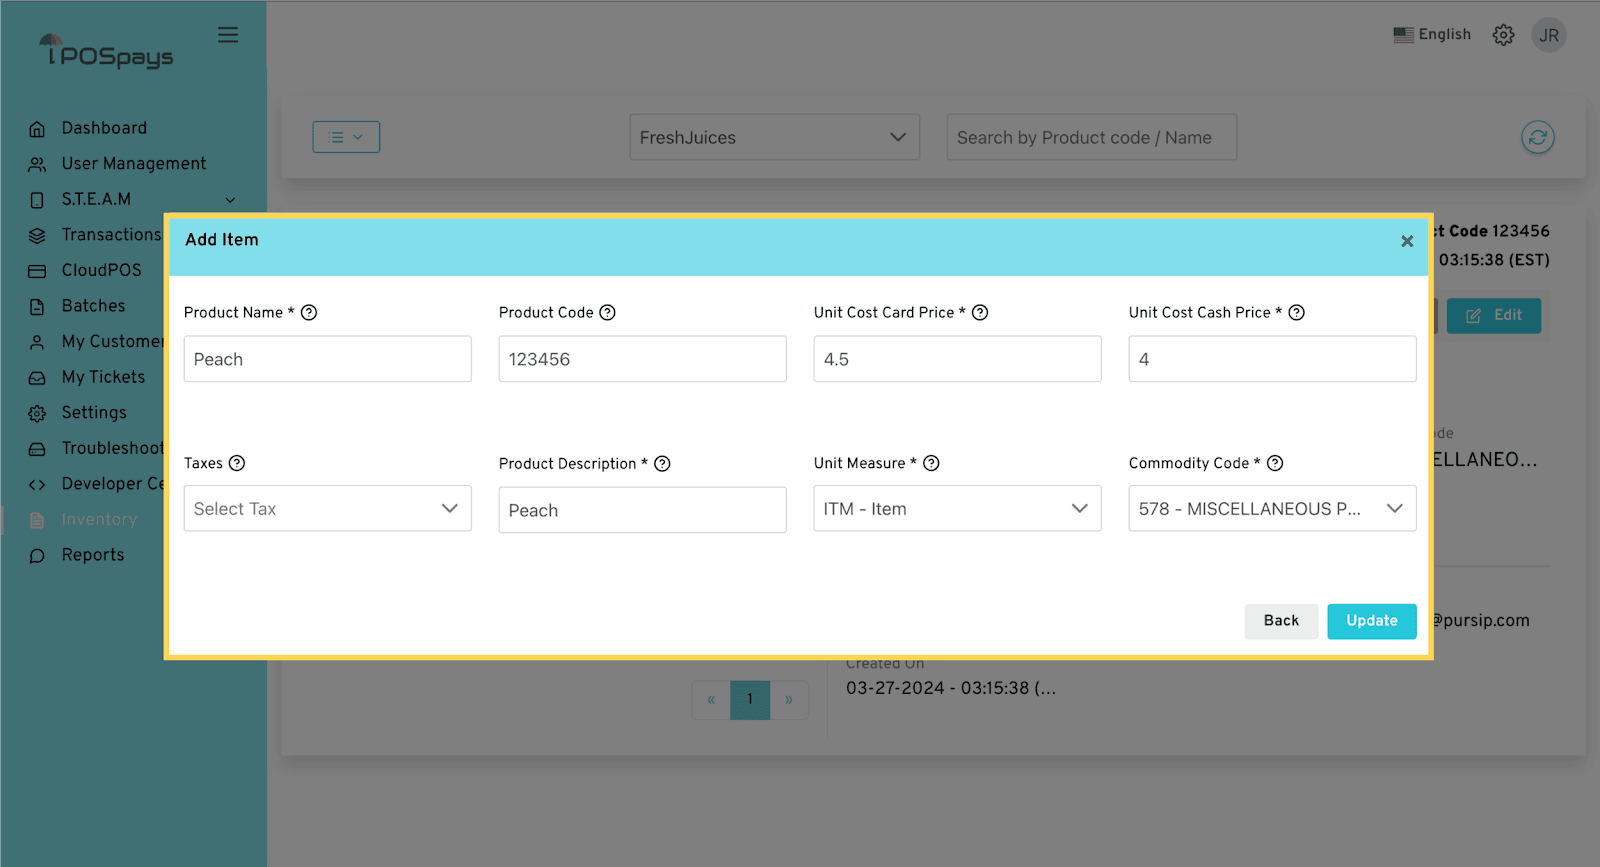Click the Product Name input field
Viewport: 1600px width, 867px height.
(327, 359)
